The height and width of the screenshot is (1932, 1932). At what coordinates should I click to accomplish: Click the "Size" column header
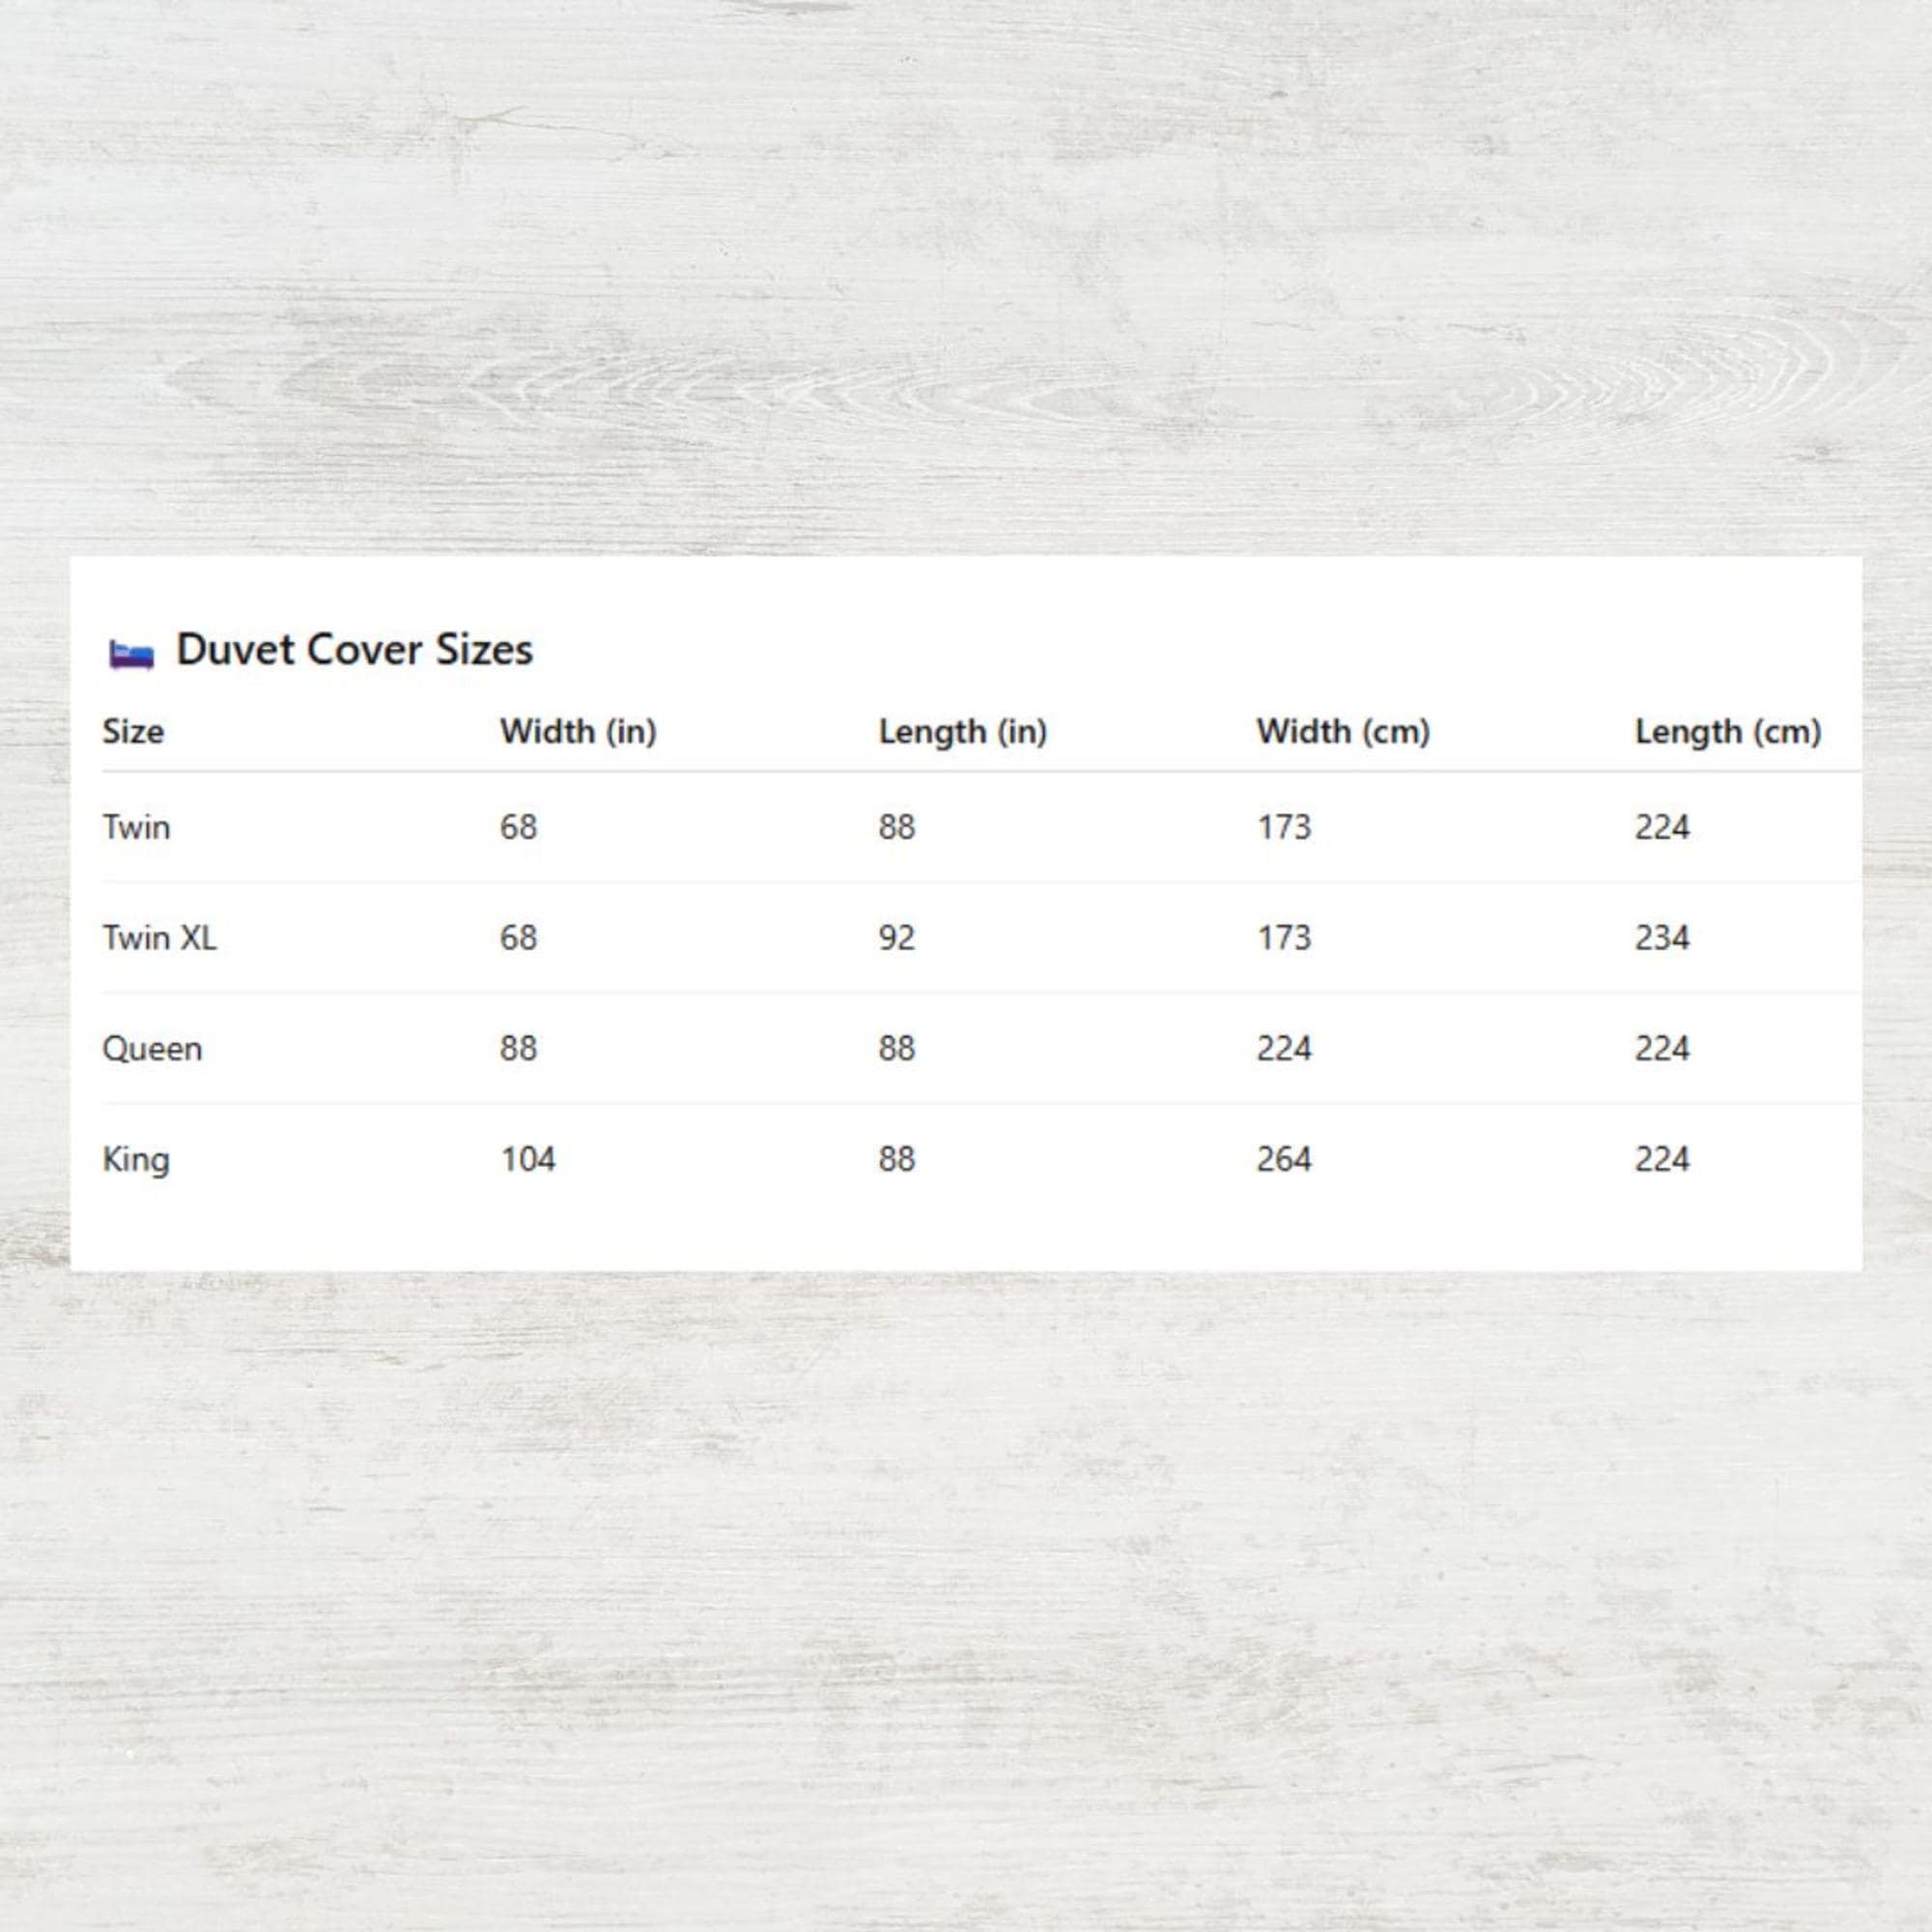pyautogui.click(x=133, y=731)
